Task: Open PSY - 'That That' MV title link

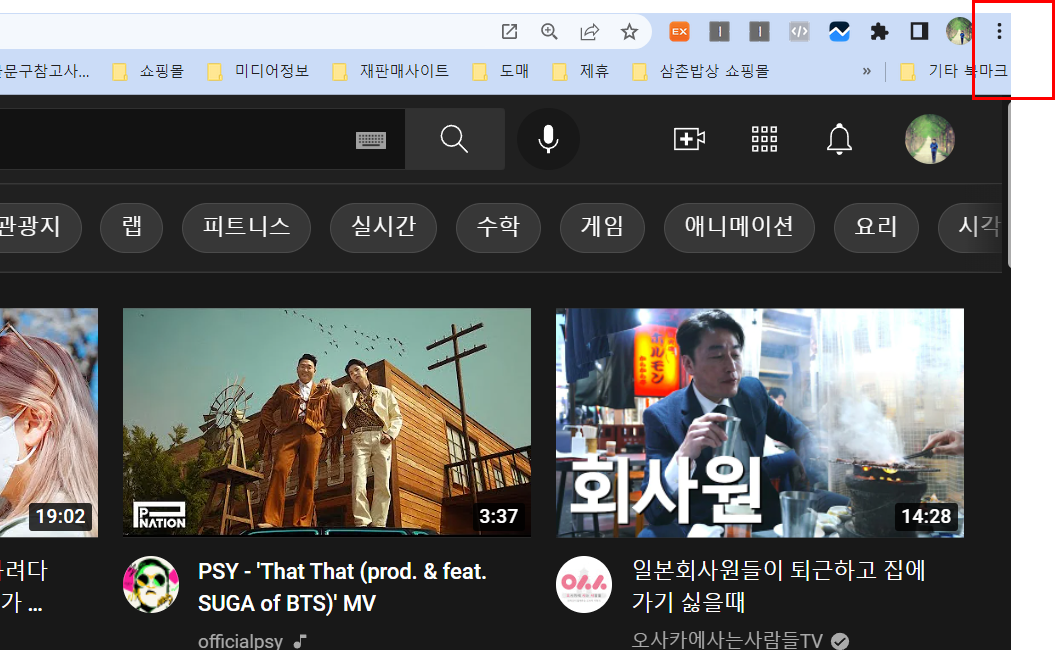Action: (342, 587)
